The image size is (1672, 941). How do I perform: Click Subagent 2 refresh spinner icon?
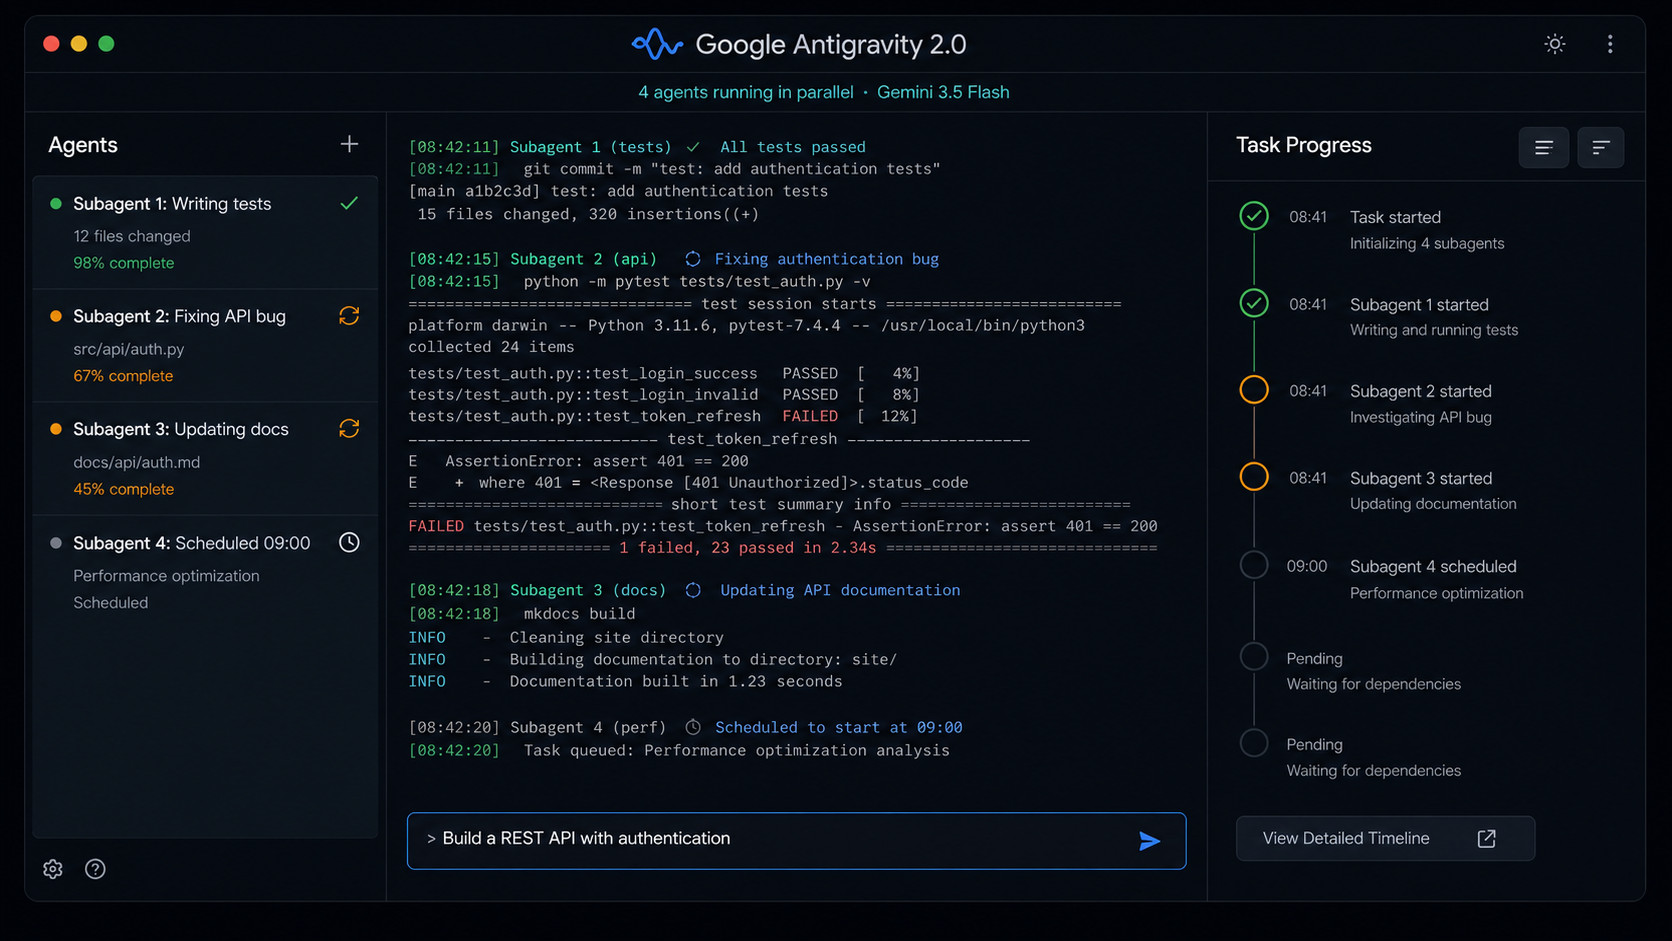click(x=349, y=316)
